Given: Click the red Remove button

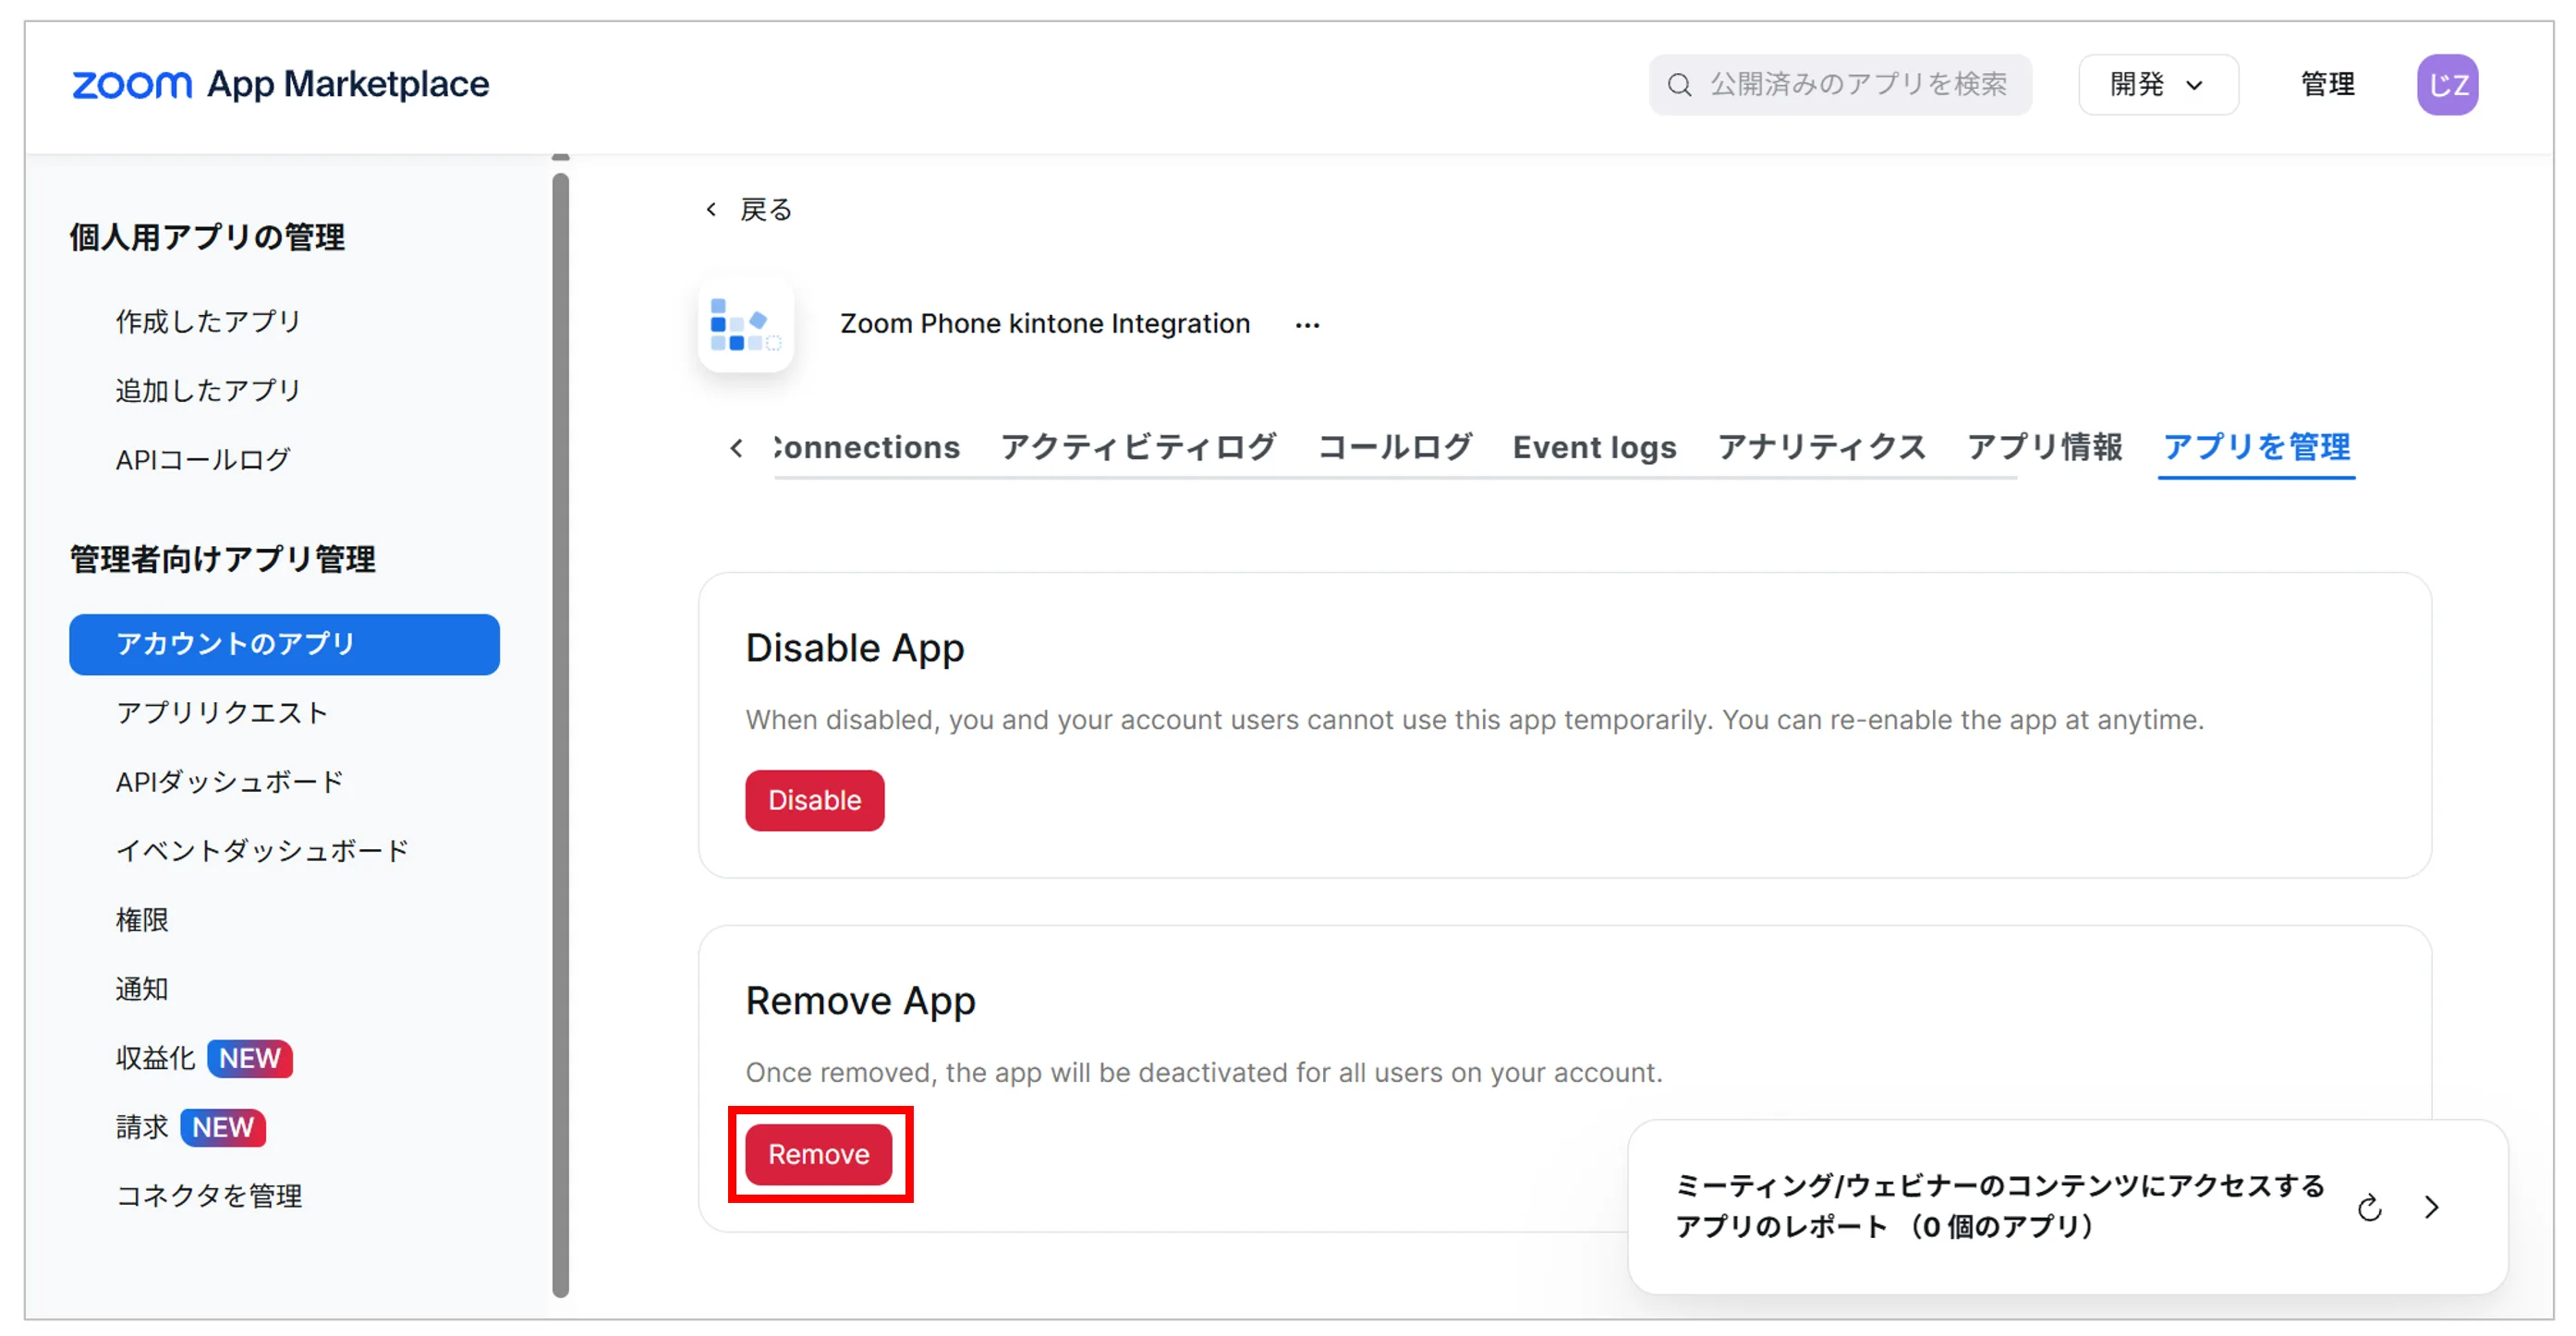Looking at the screenshot, I should point(818,1154).
